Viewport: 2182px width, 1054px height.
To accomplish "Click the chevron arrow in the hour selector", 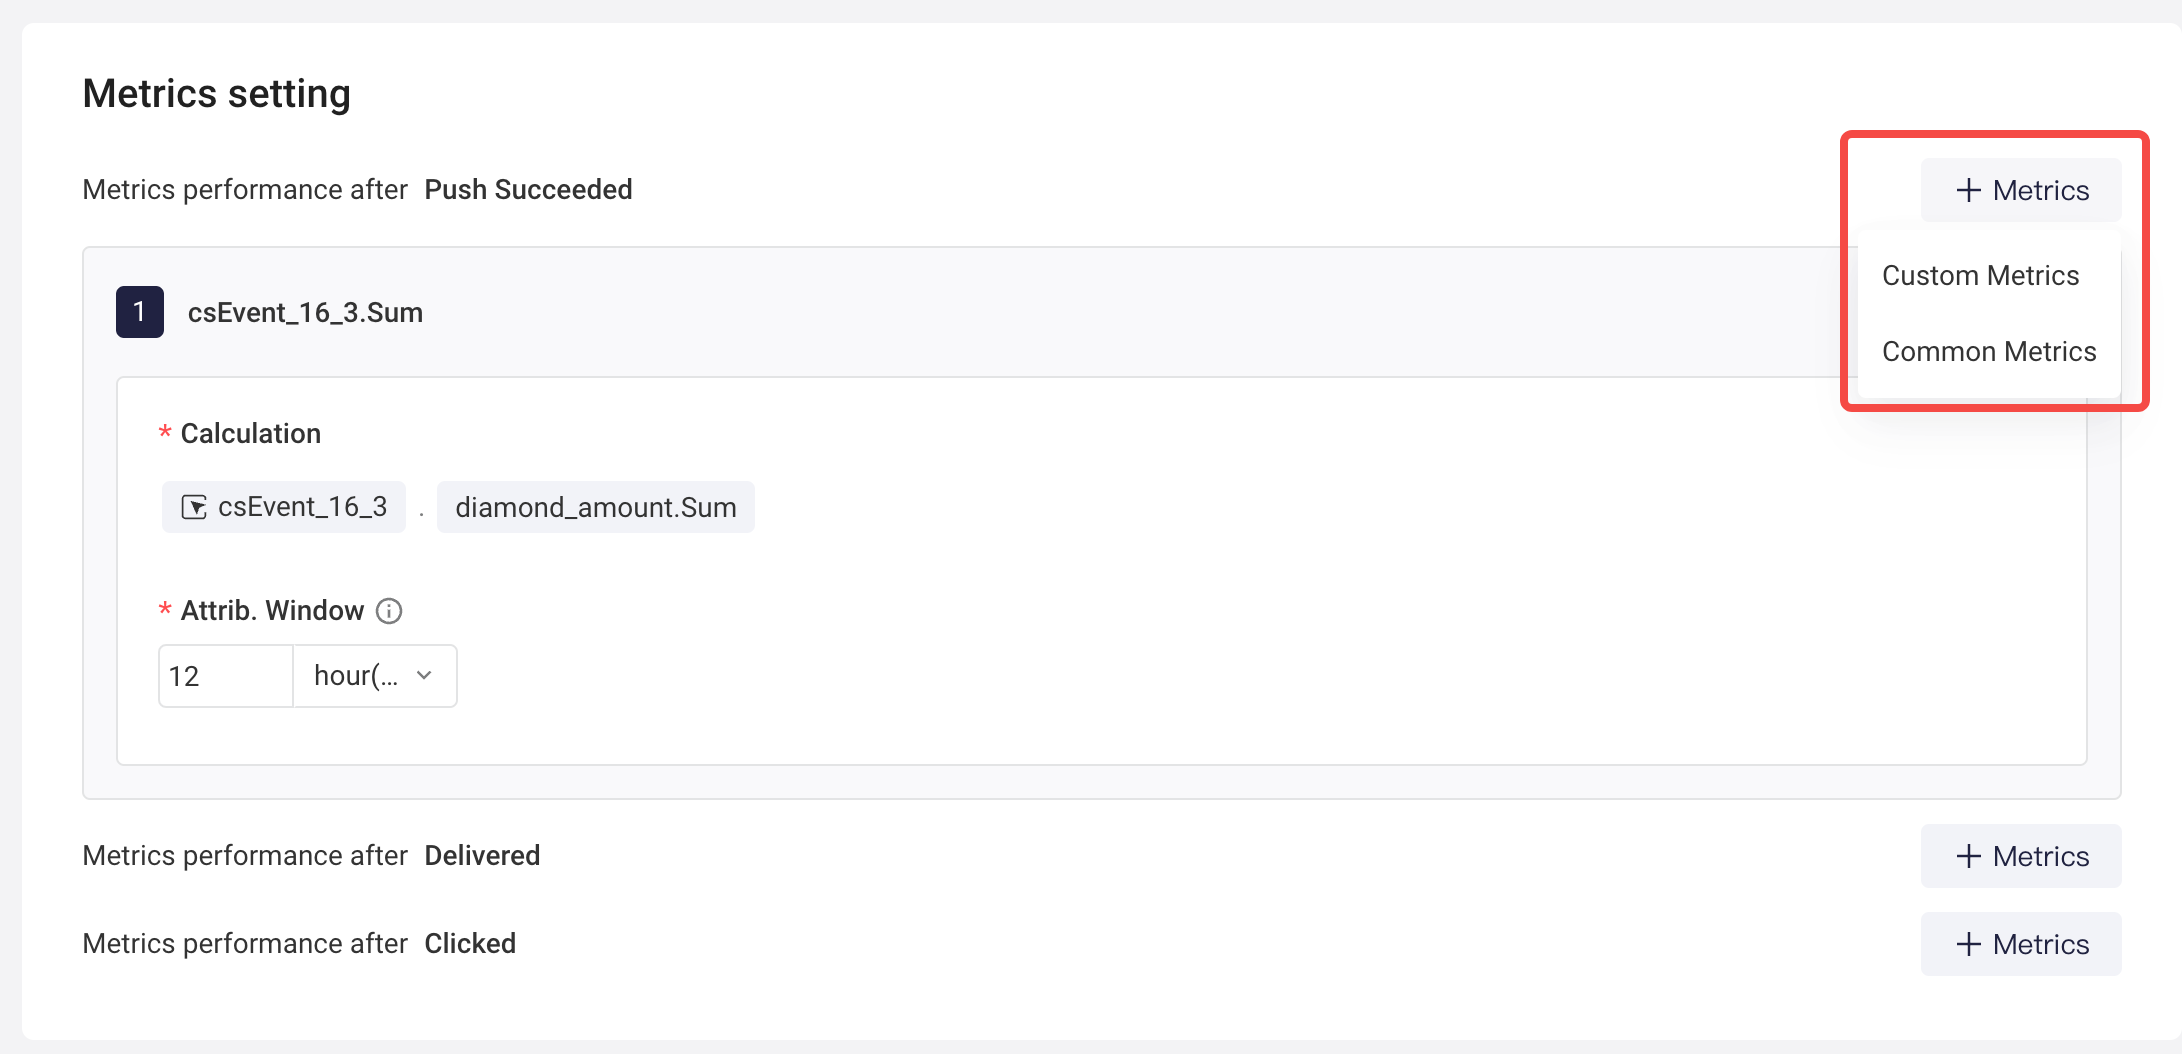I will pos(425,676).
